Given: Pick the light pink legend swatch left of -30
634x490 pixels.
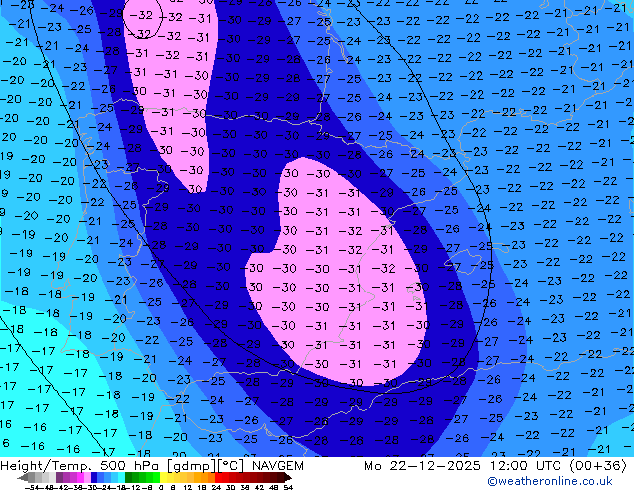Looking at the screenshot, I should point(87,477).
